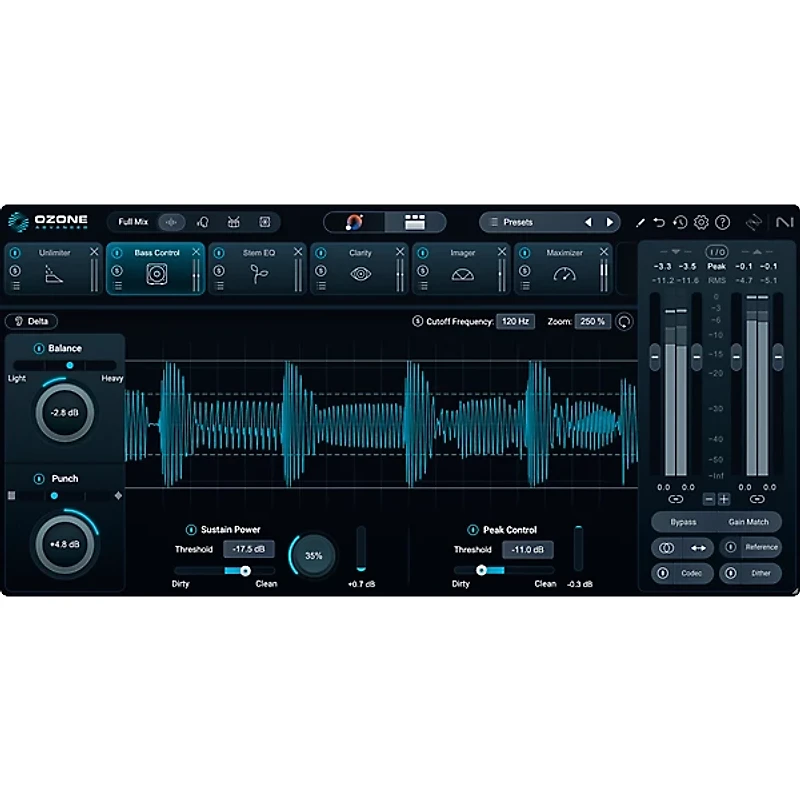Enable Gain Match
Image resolution: width=800 pixels, height=800 pixels.
pos(748,521)
